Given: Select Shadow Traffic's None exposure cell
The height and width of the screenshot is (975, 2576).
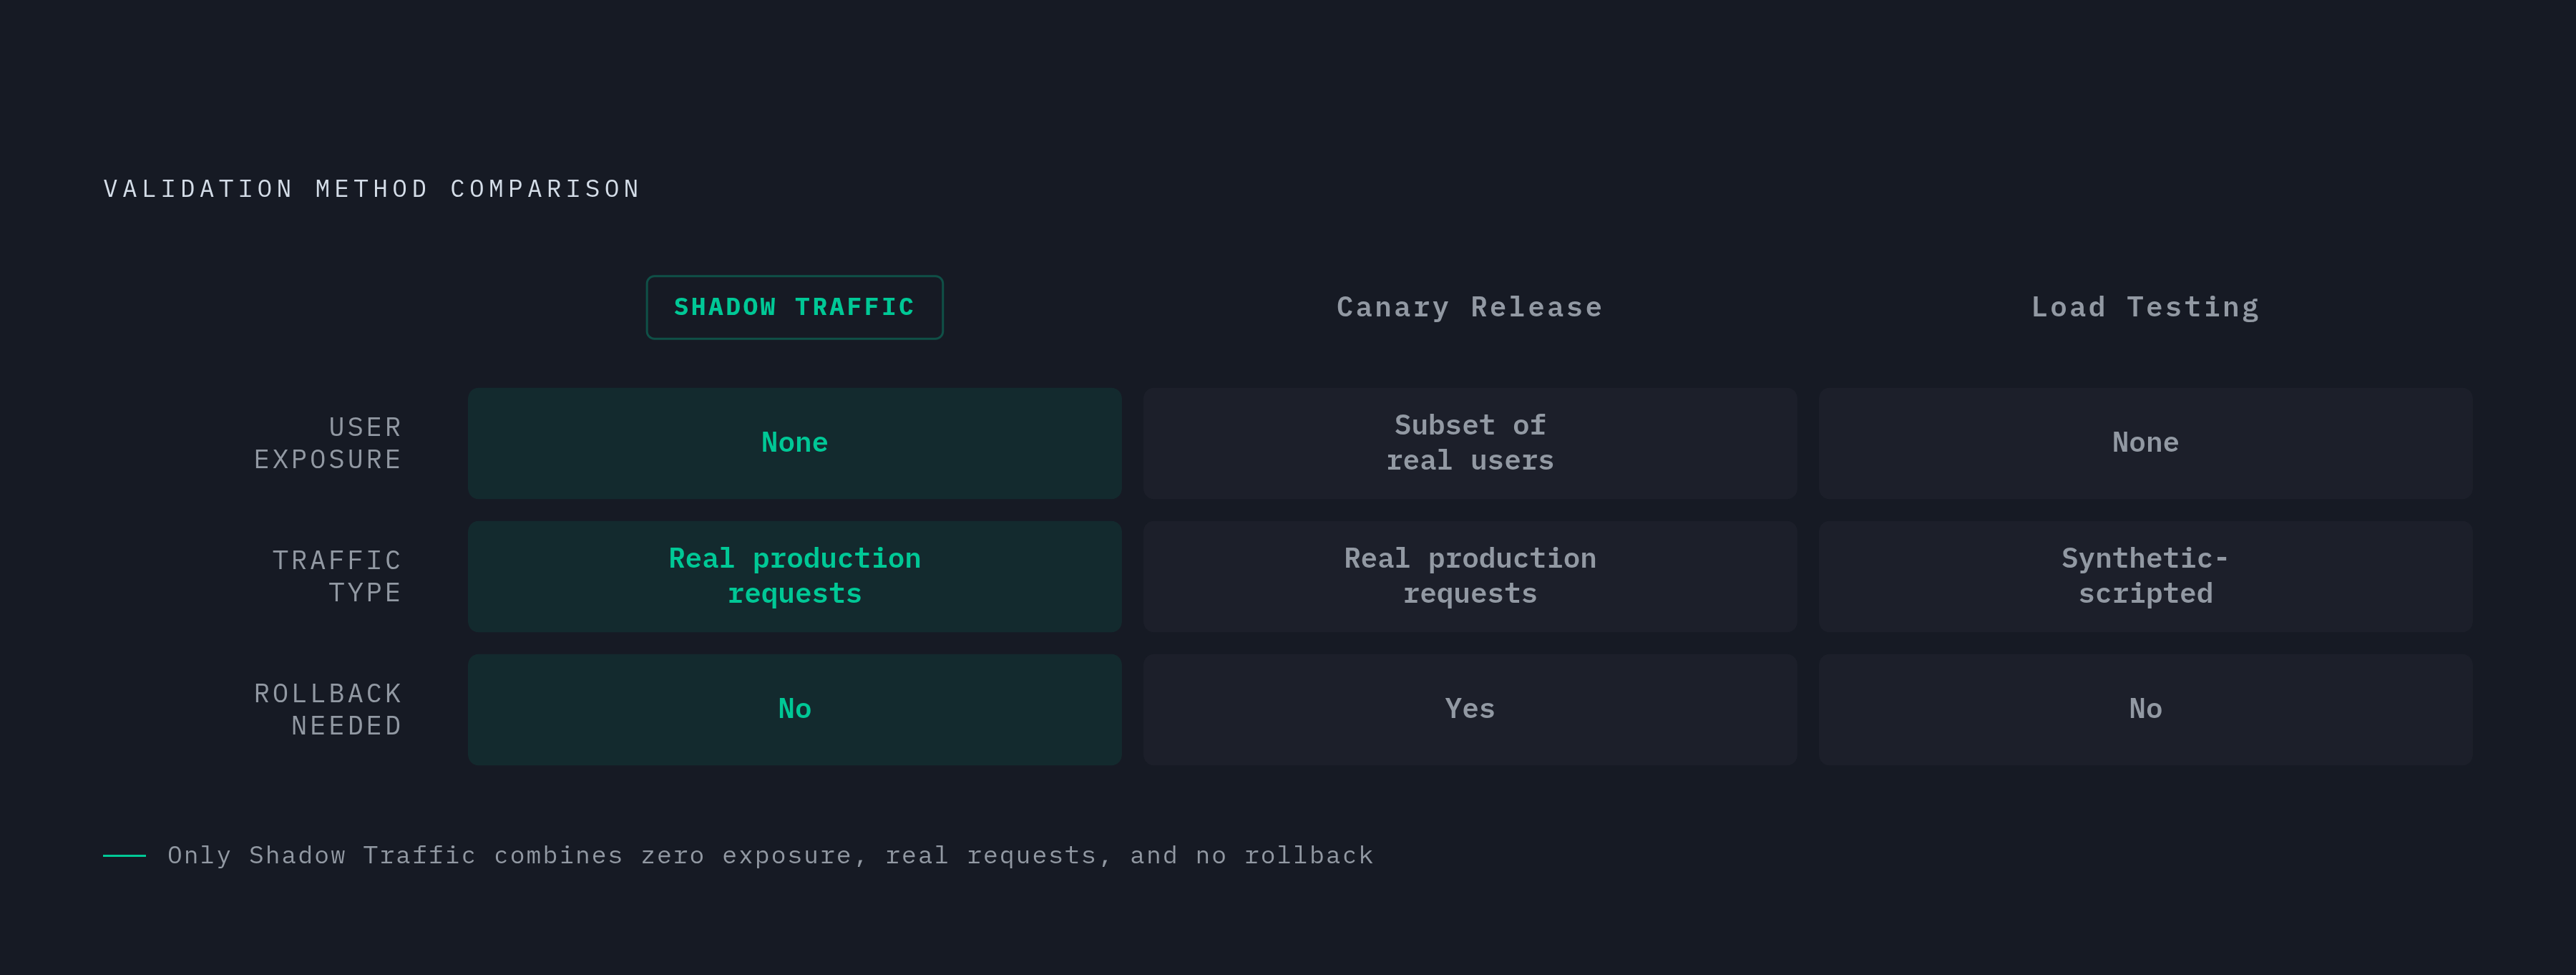Looking at the screenshot, I should point(794,443).
